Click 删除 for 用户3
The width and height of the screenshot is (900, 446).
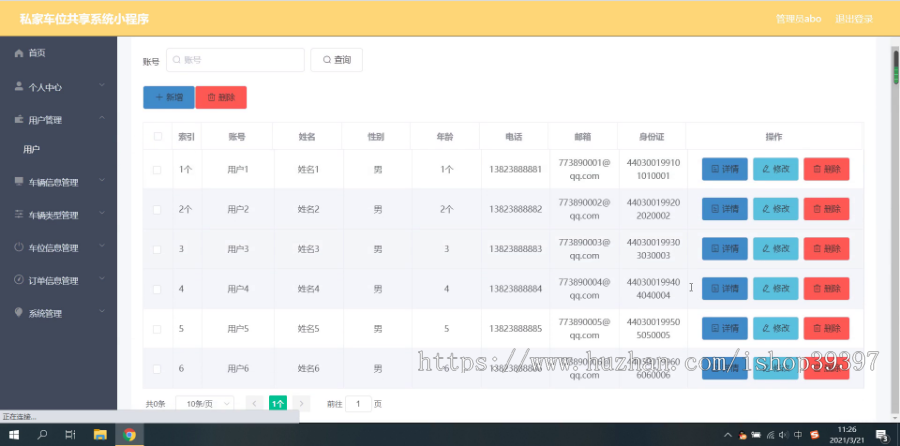[x=827, y=249]
